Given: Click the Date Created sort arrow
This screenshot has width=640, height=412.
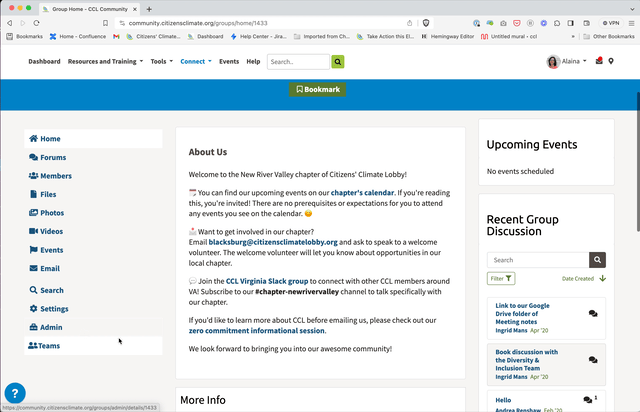Looking at the screenshot, I should coord(602,278).
